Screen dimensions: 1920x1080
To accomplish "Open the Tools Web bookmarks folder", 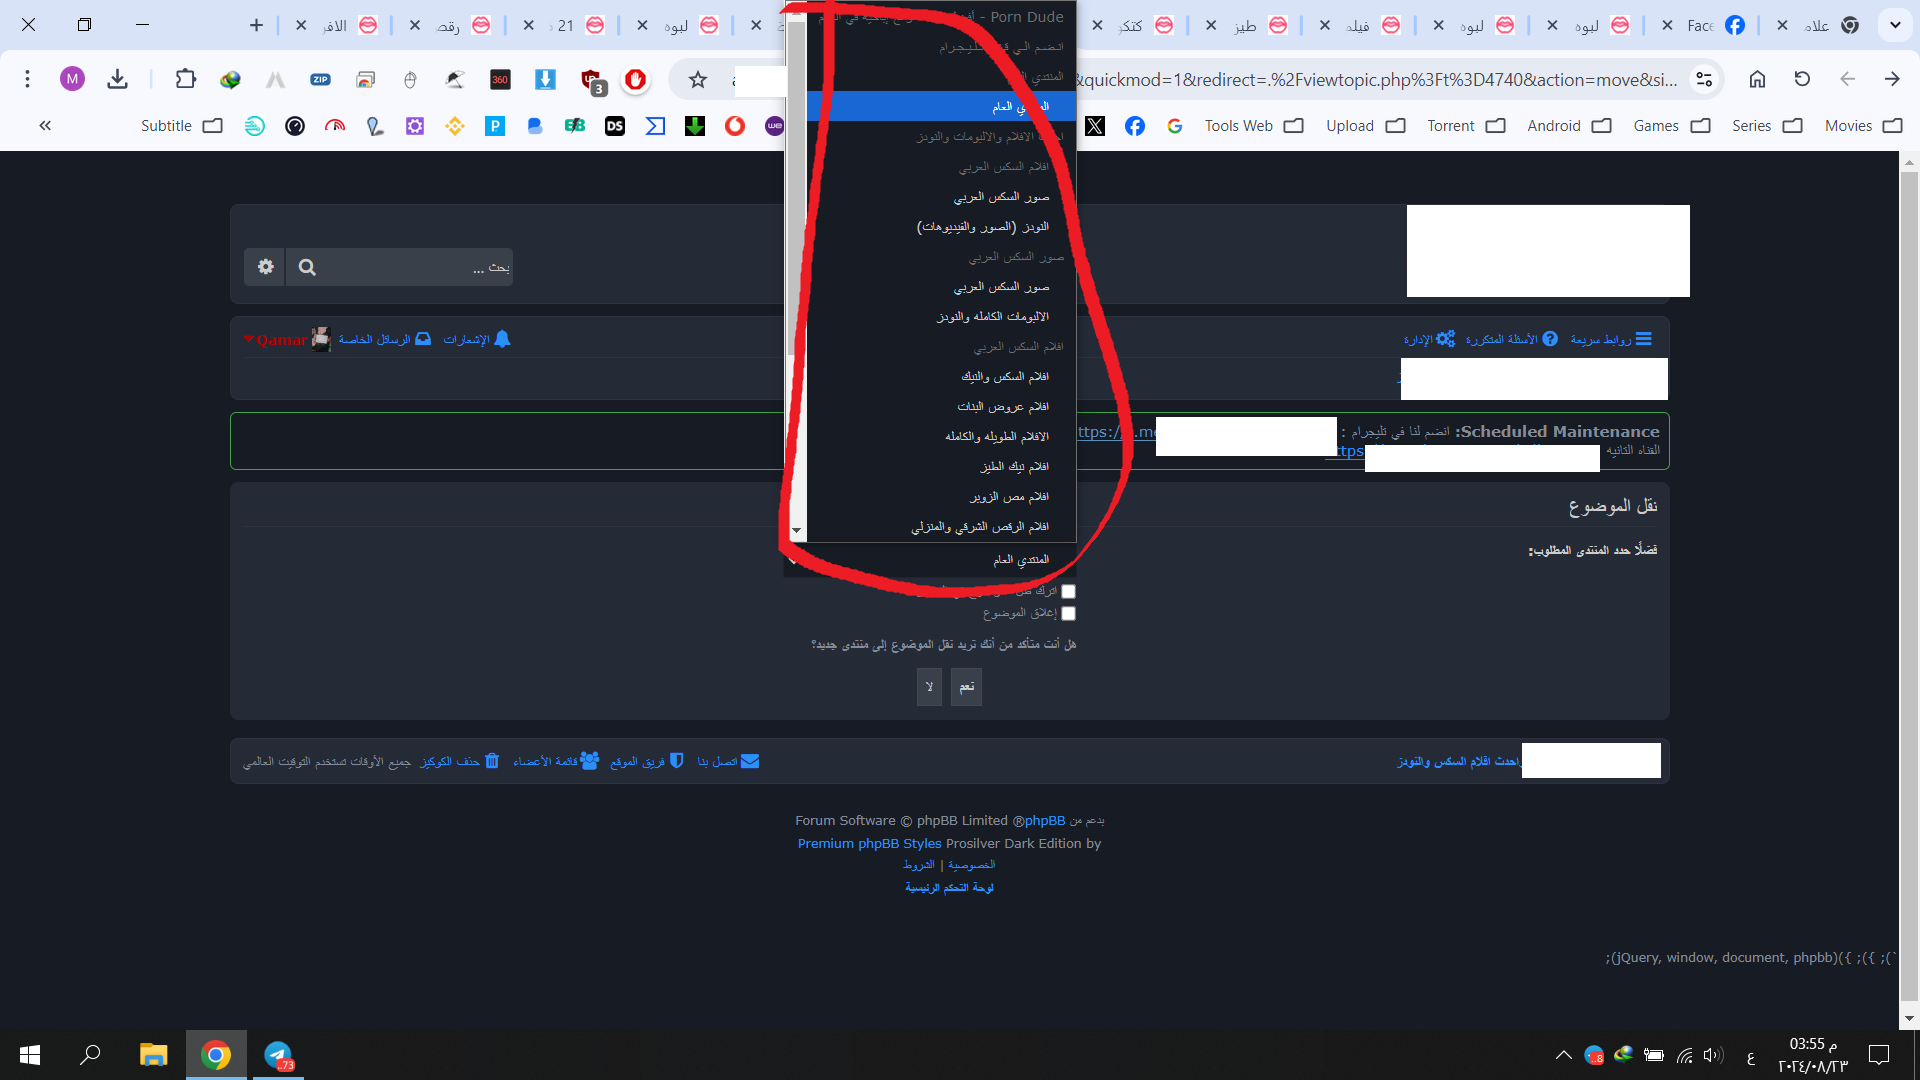I will pos(1254,126).
